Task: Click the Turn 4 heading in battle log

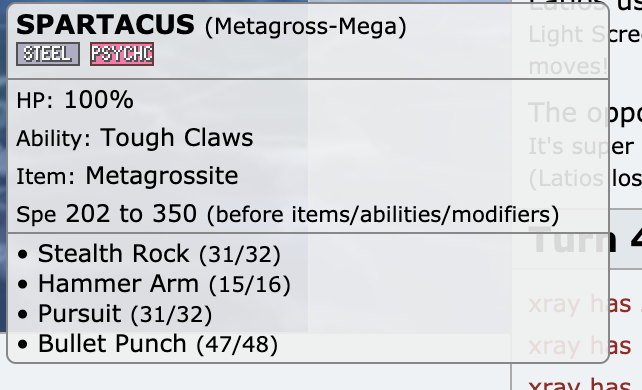Action: click(x=585, y=241)
